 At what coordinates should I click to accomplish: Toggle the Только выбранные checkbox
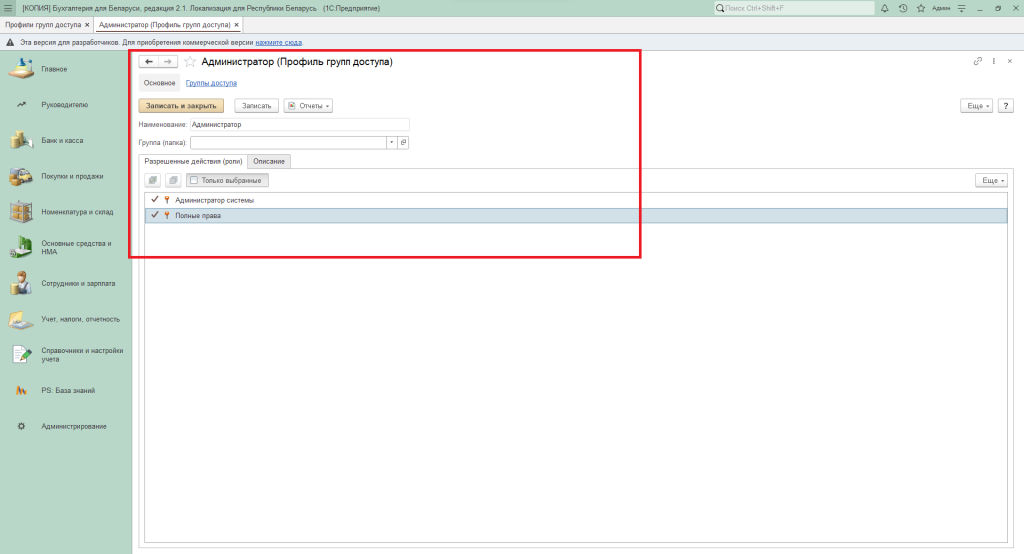[194, 180]
